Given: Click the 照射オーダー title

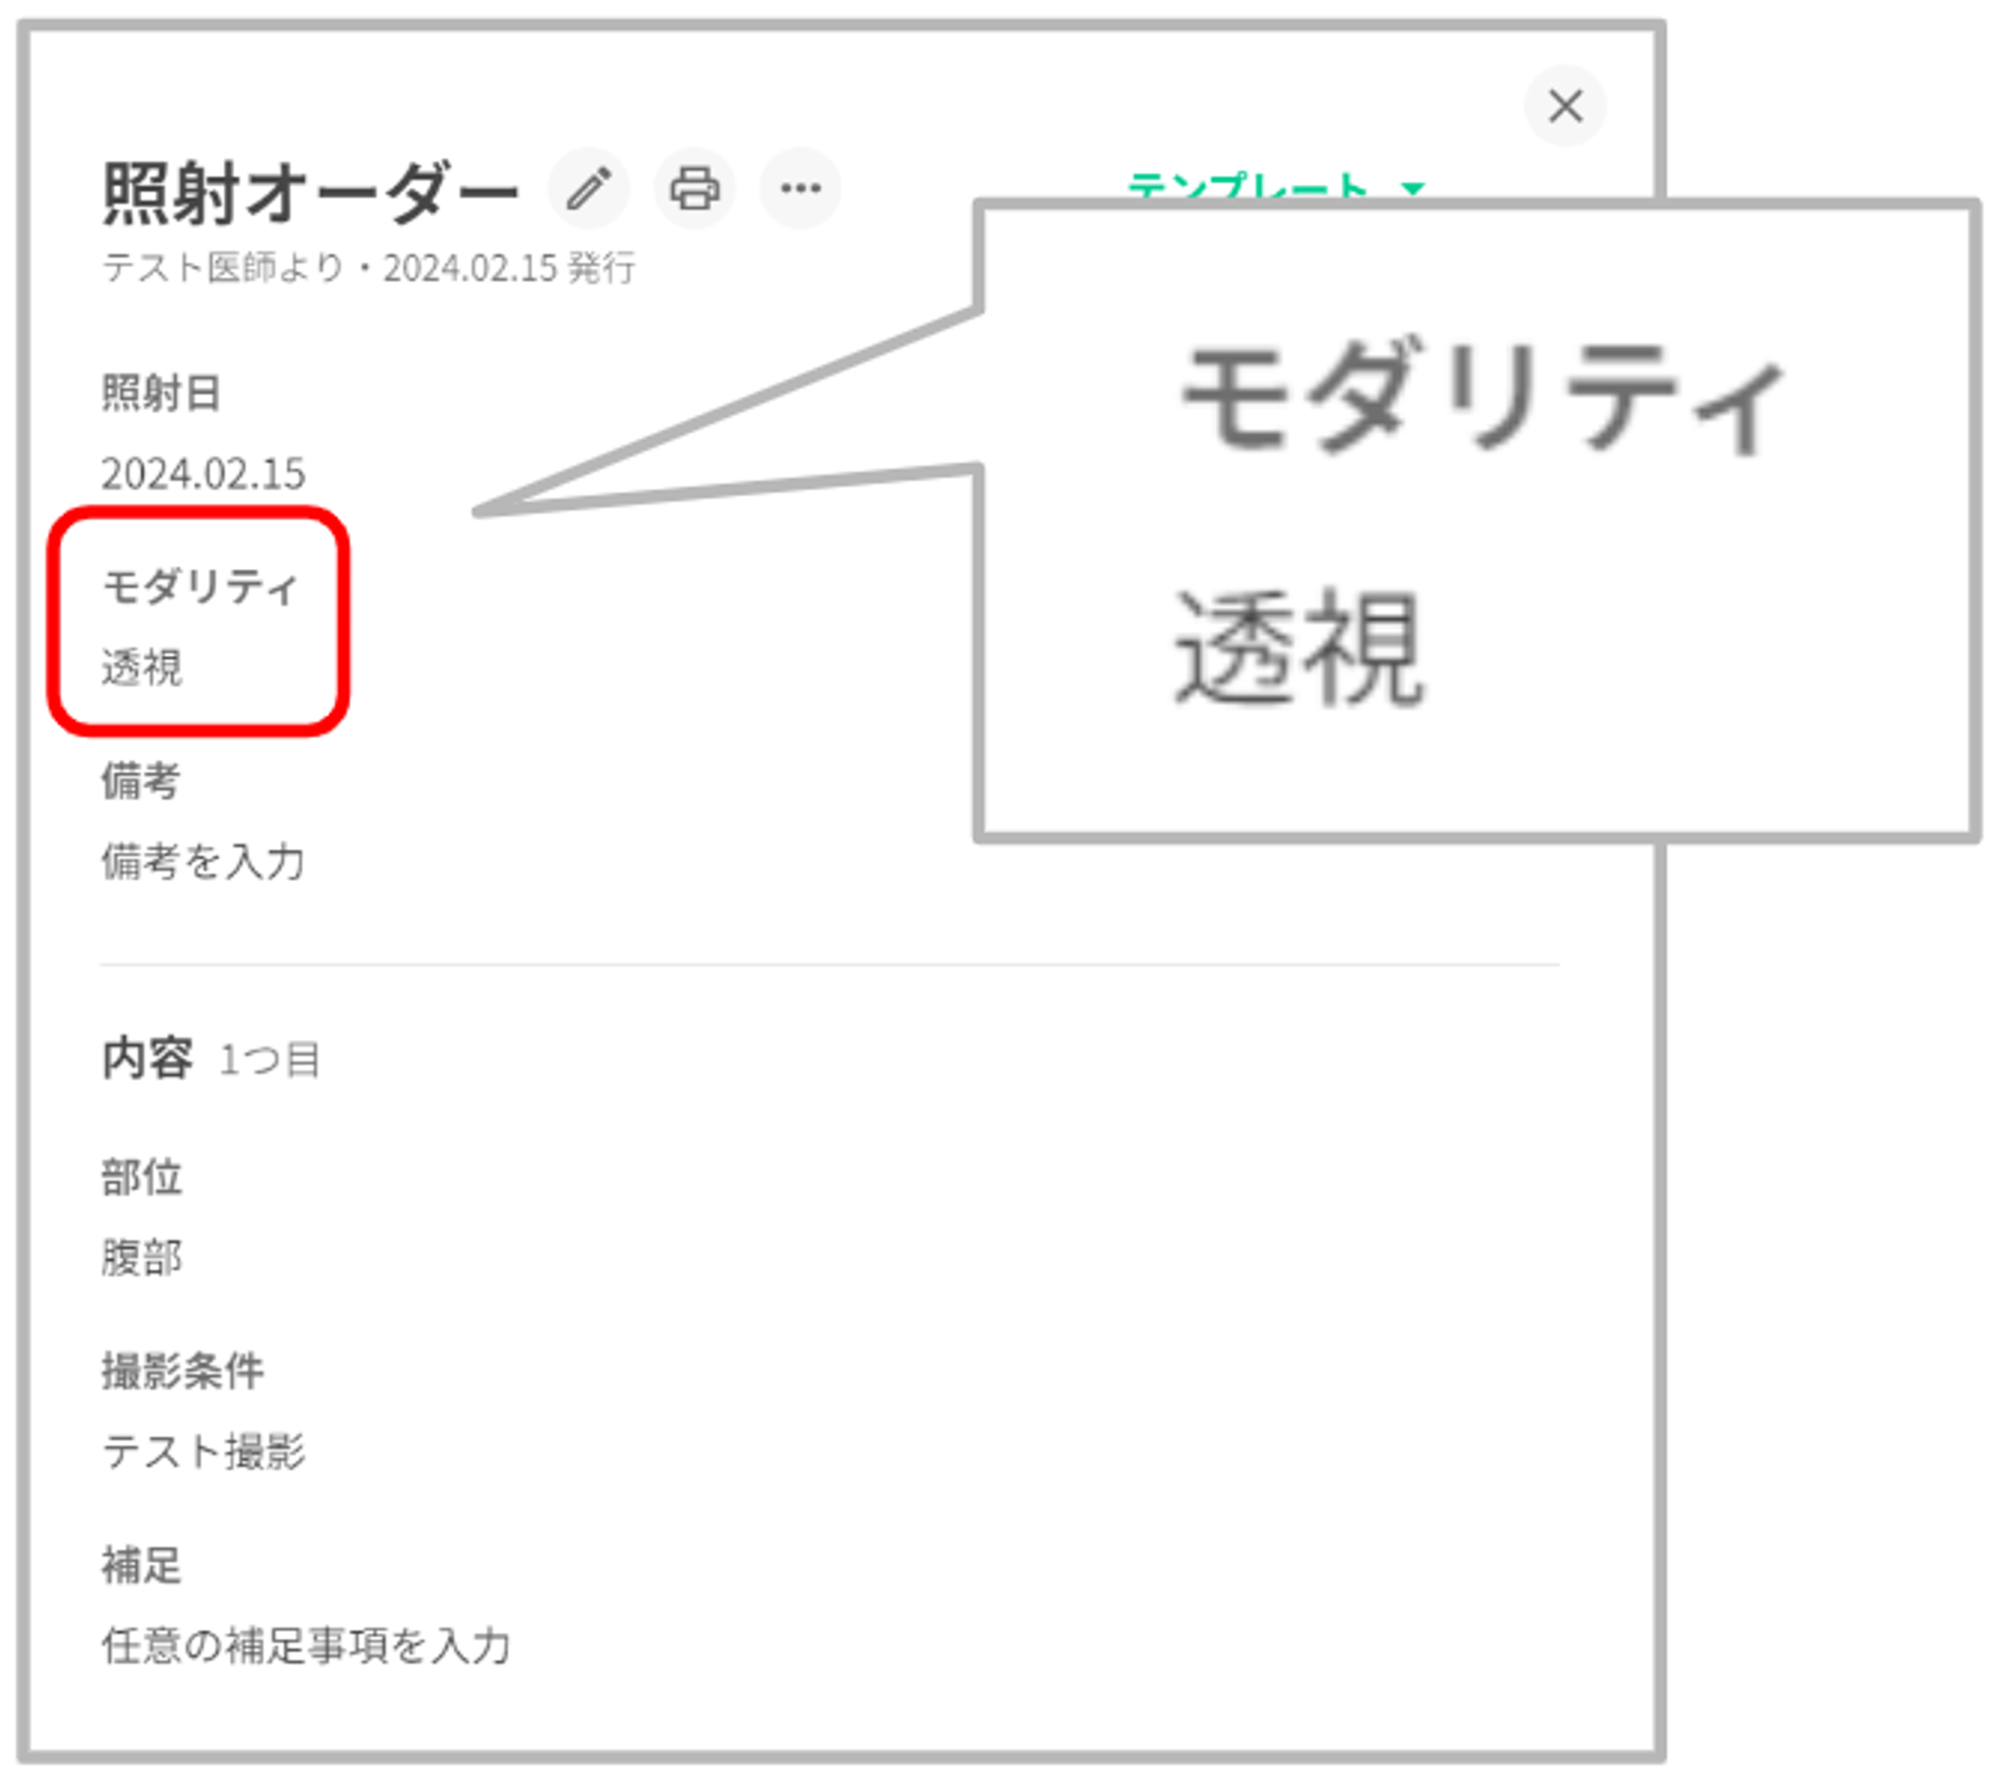Looking at the screenshot, I should click(310, 192).
